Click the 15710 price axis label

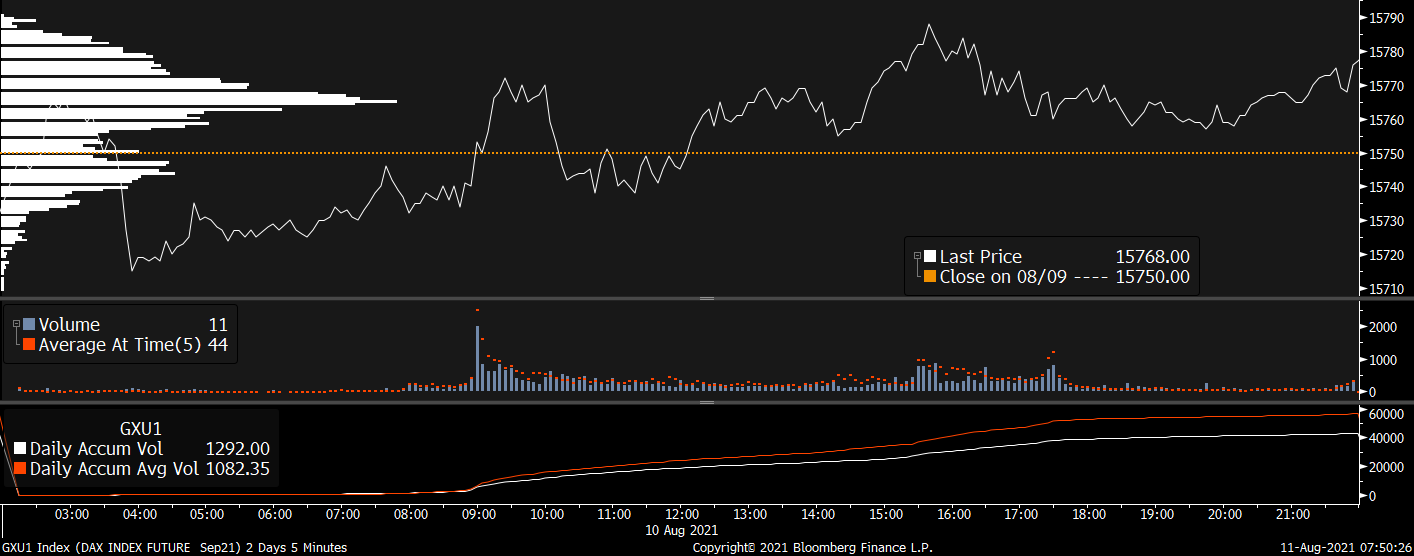point(1387,289)
